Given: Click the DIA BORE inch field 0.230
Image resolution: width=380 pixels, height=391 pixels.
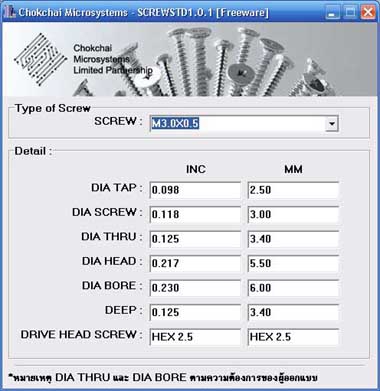Looking at the screenshot, I should [195, 288].
